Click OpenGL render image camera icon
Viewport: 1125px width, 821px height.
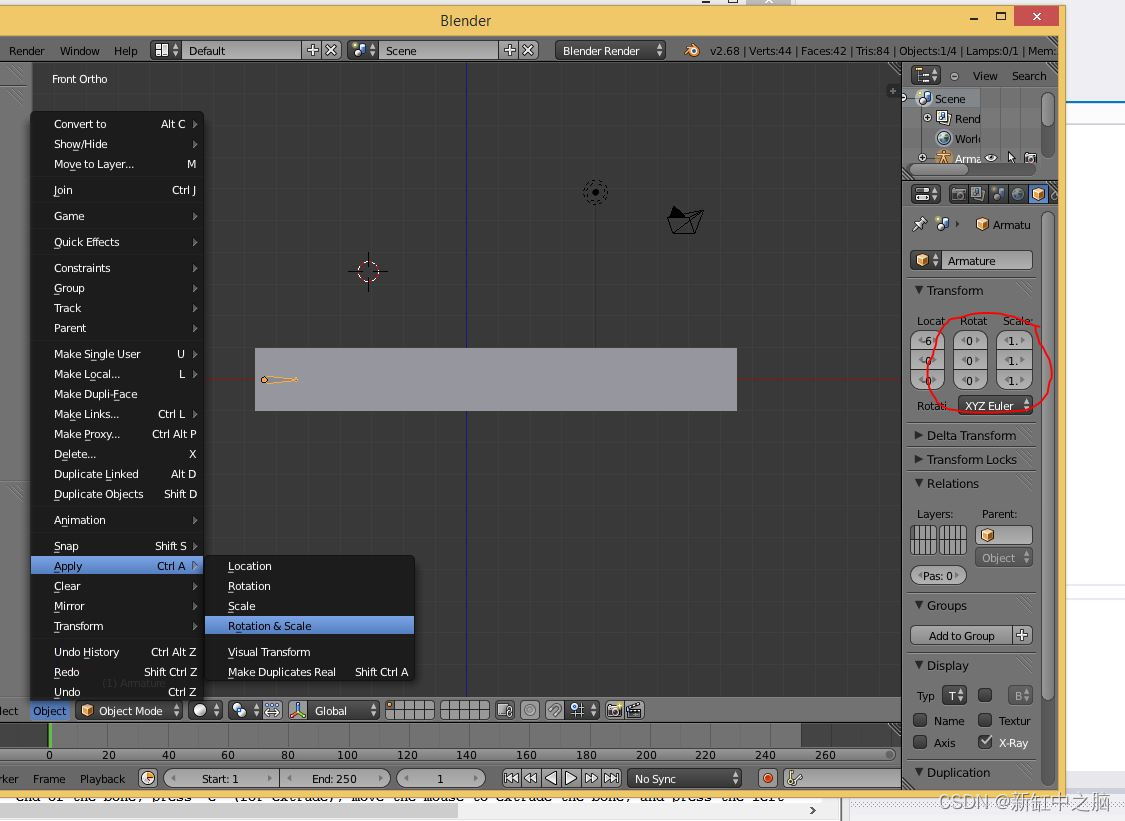pos(614,710)
